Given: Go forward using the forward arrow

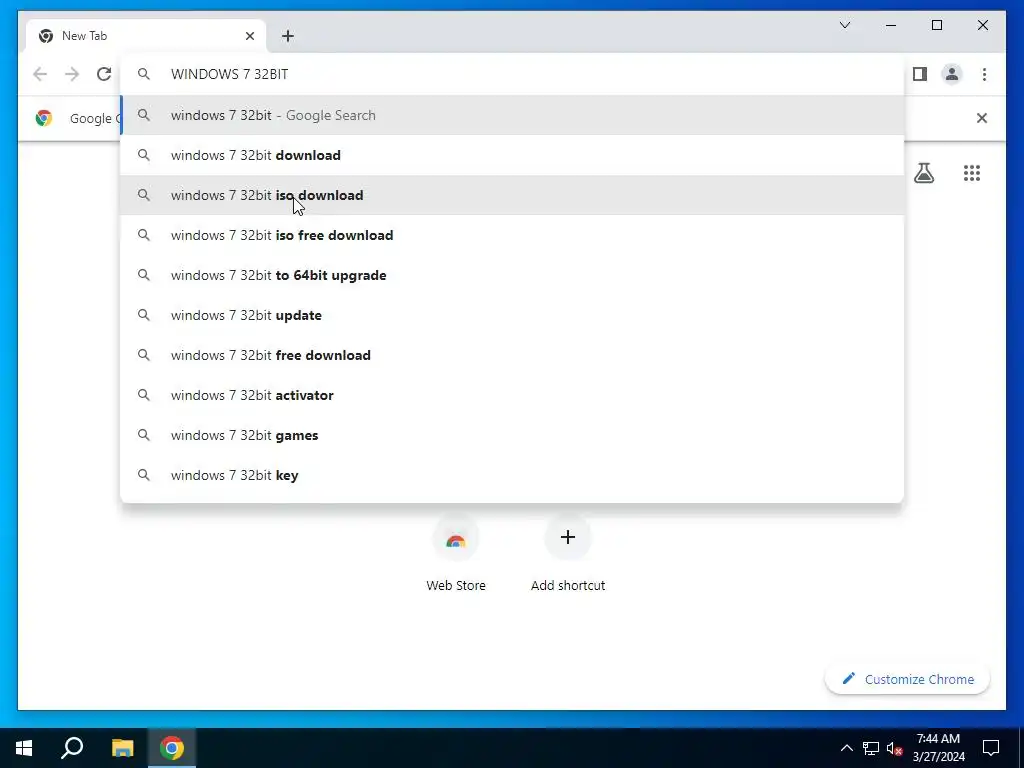Looking at the screenshot, I should 72,74.
